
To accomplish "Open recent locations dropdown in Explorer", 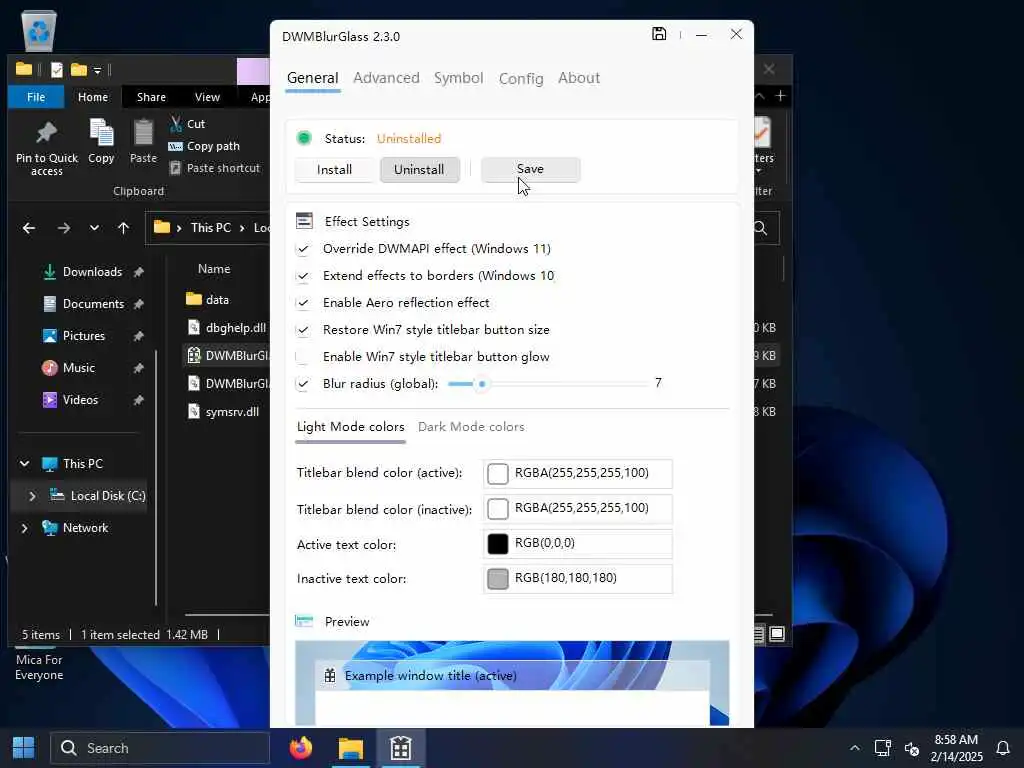I will [94, 228].
